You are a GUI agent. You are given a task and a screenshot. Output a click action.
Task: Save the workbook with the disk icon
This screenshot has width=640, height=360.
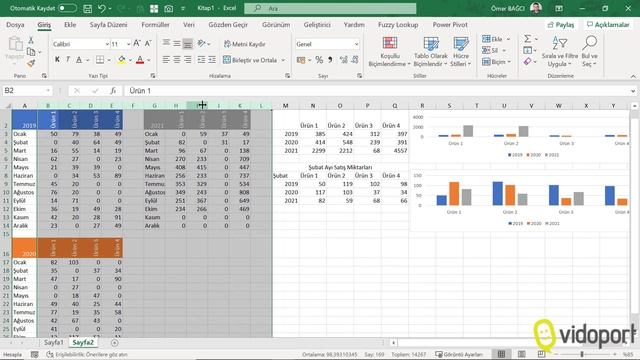pyautogui.click(x=87, y=8)
